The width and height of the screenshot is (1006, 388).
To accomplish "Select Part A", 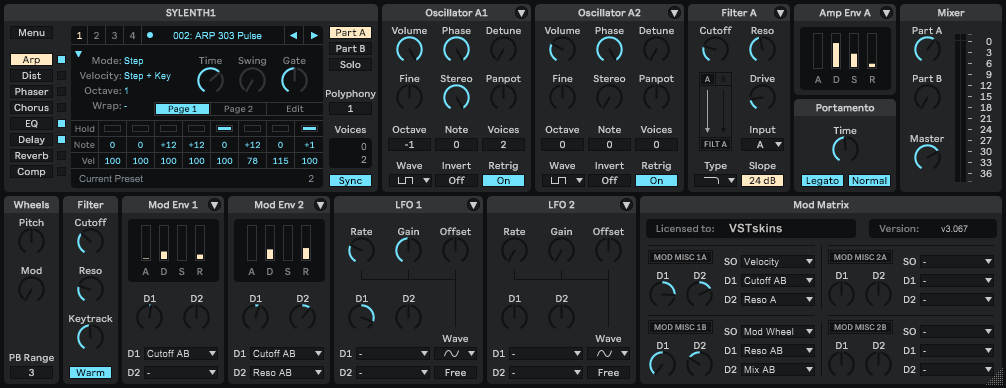I will click(x=350, y=33).
